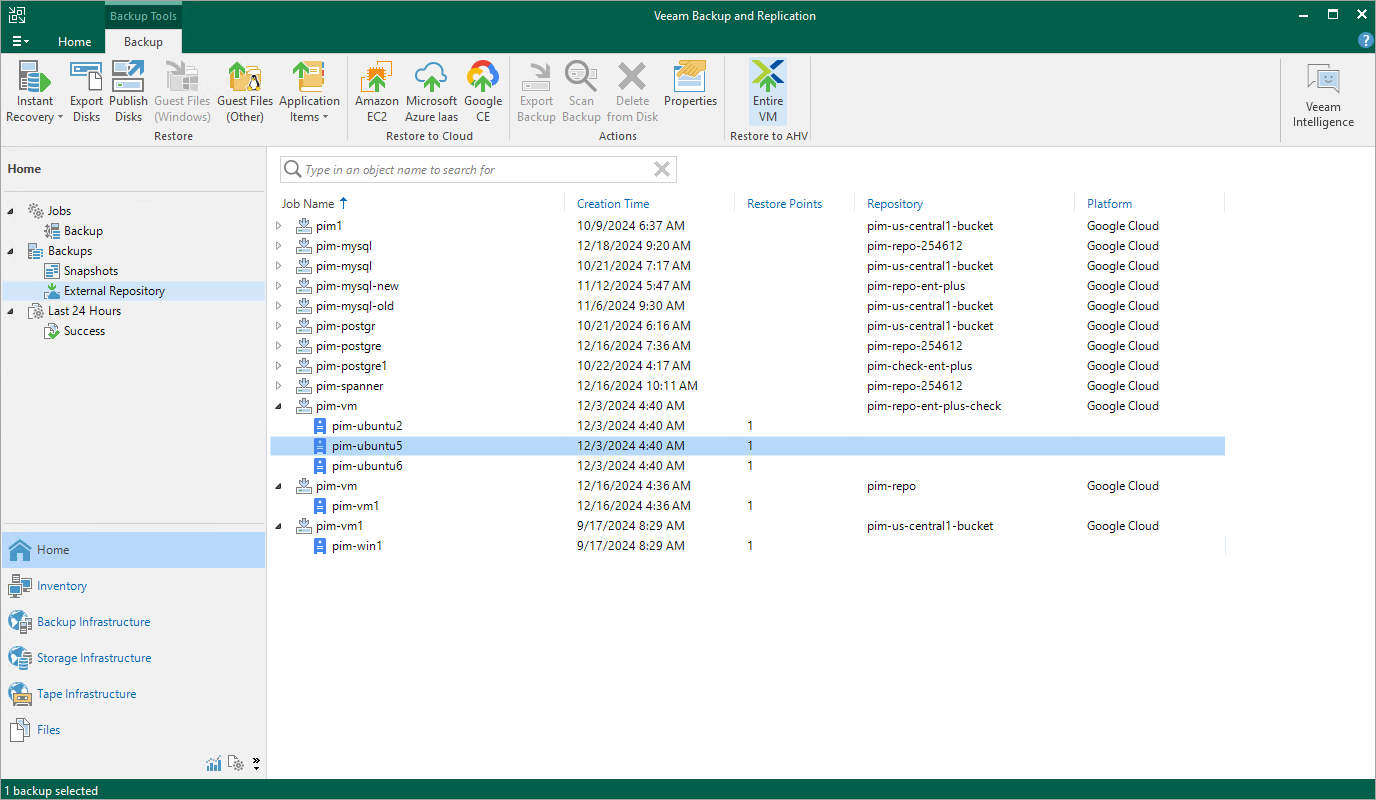The image size is (1376, 800).
Task: Click the pim-repo-ent-plus-check repository cell
Action: [934, 406]
